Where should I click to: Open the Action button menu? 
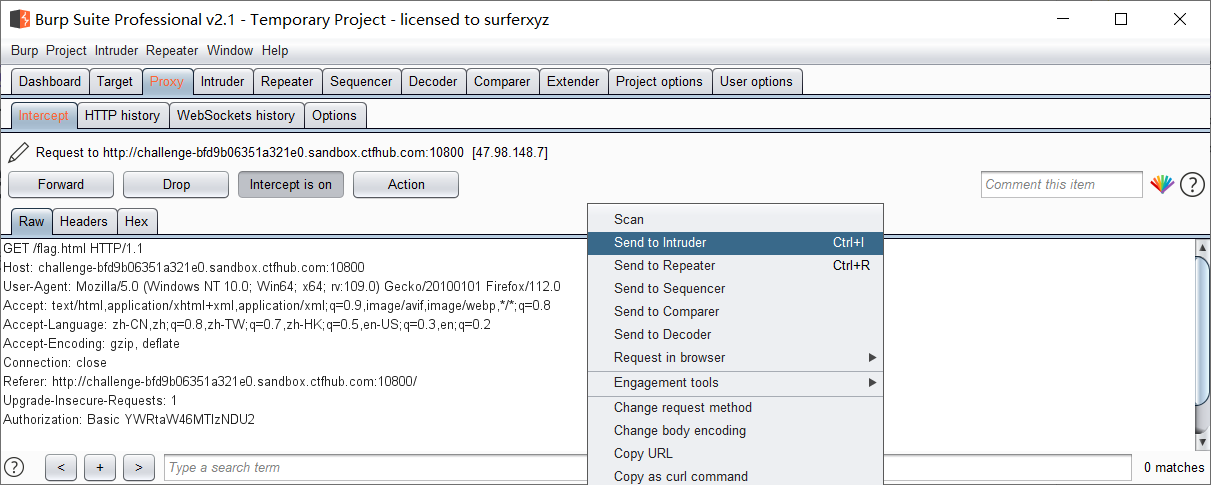pos(406,184)
